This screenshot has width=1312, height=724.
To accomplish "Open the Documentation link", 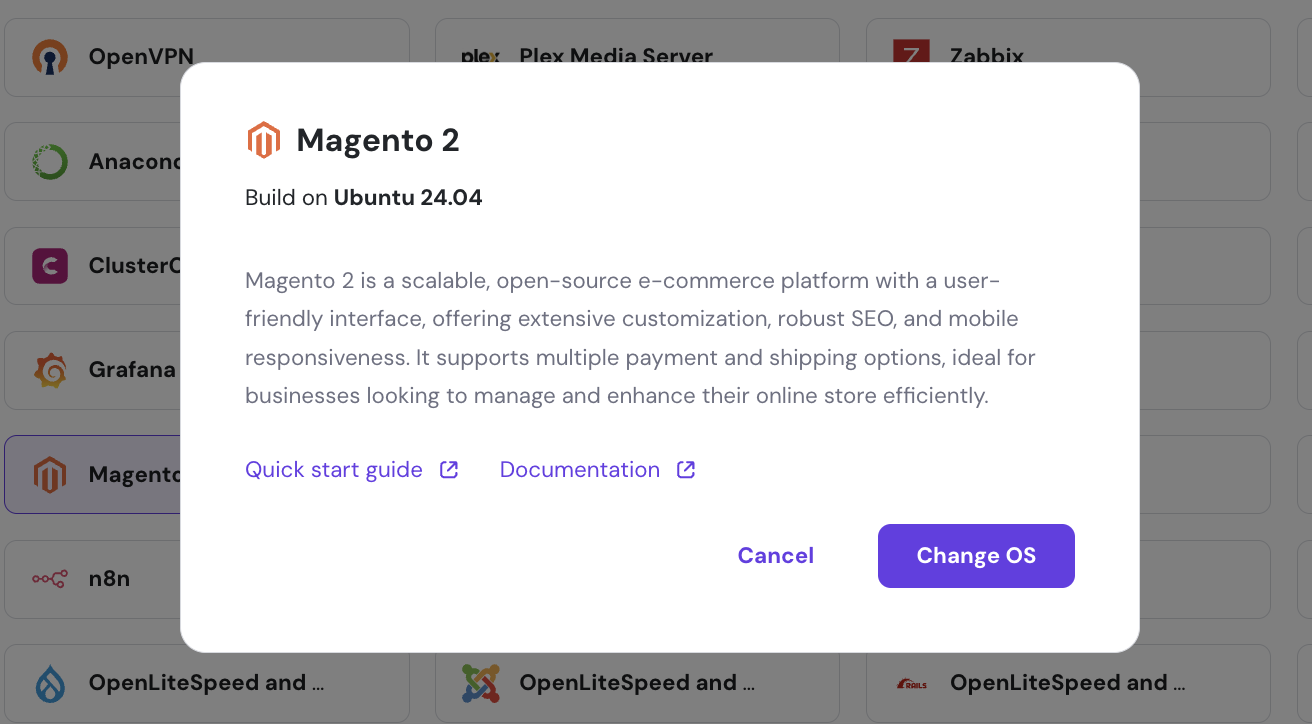I will pyautogui.click(x=579, y=469).
